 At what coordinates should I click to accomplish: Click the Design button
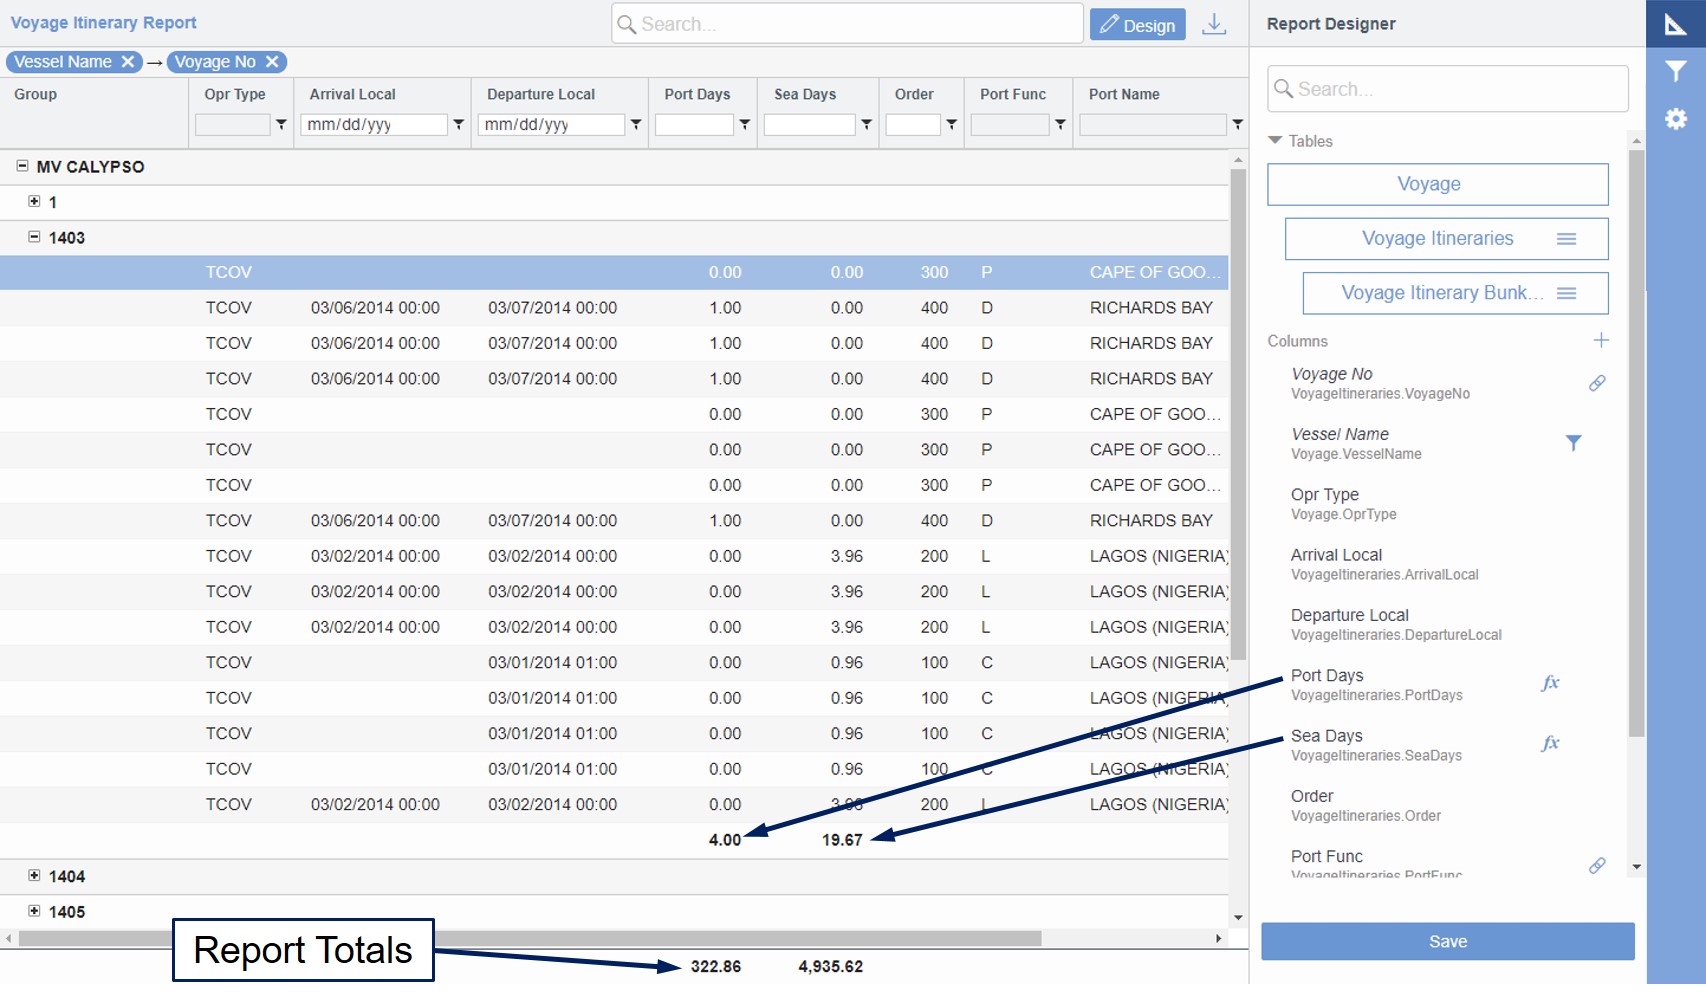(1137, 24)
